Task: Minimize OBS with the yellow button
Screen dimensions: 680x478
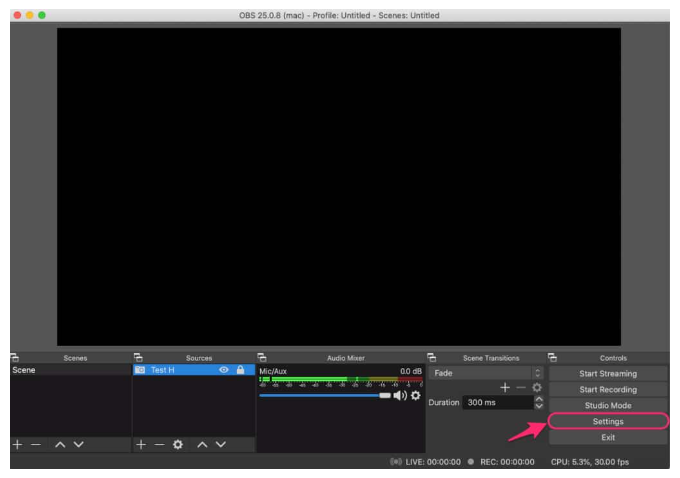Action: pos(29,15)
